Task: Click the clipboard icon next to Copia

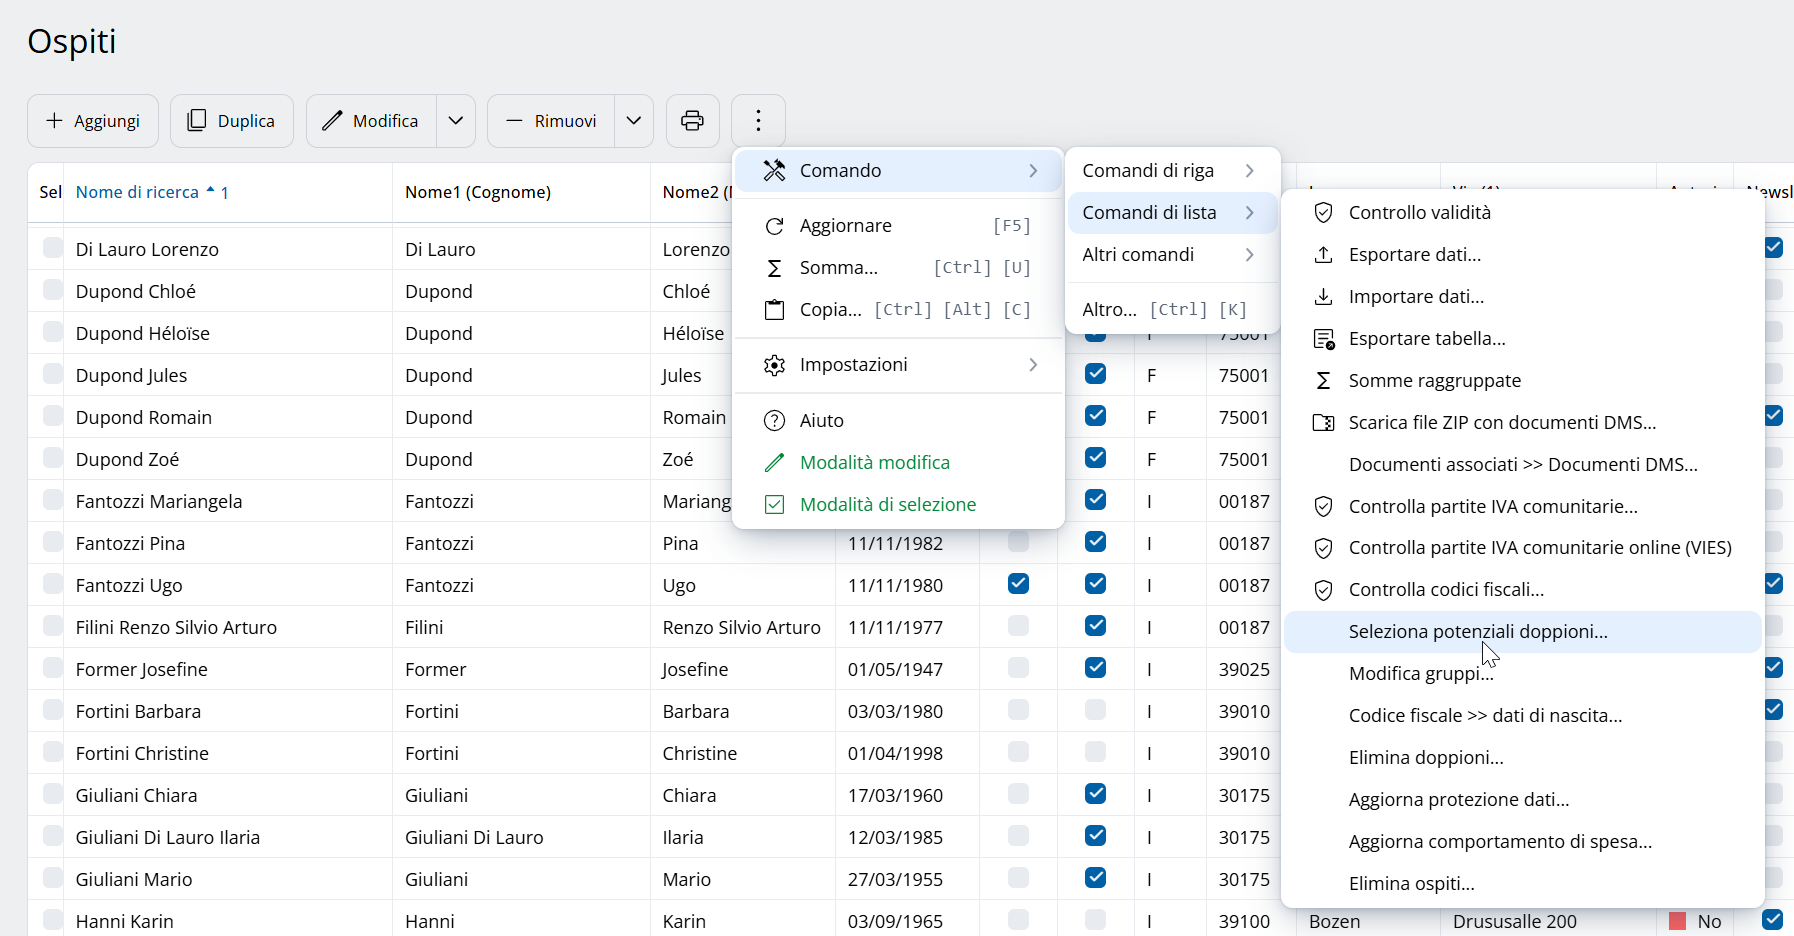Action: pos(774,310)
